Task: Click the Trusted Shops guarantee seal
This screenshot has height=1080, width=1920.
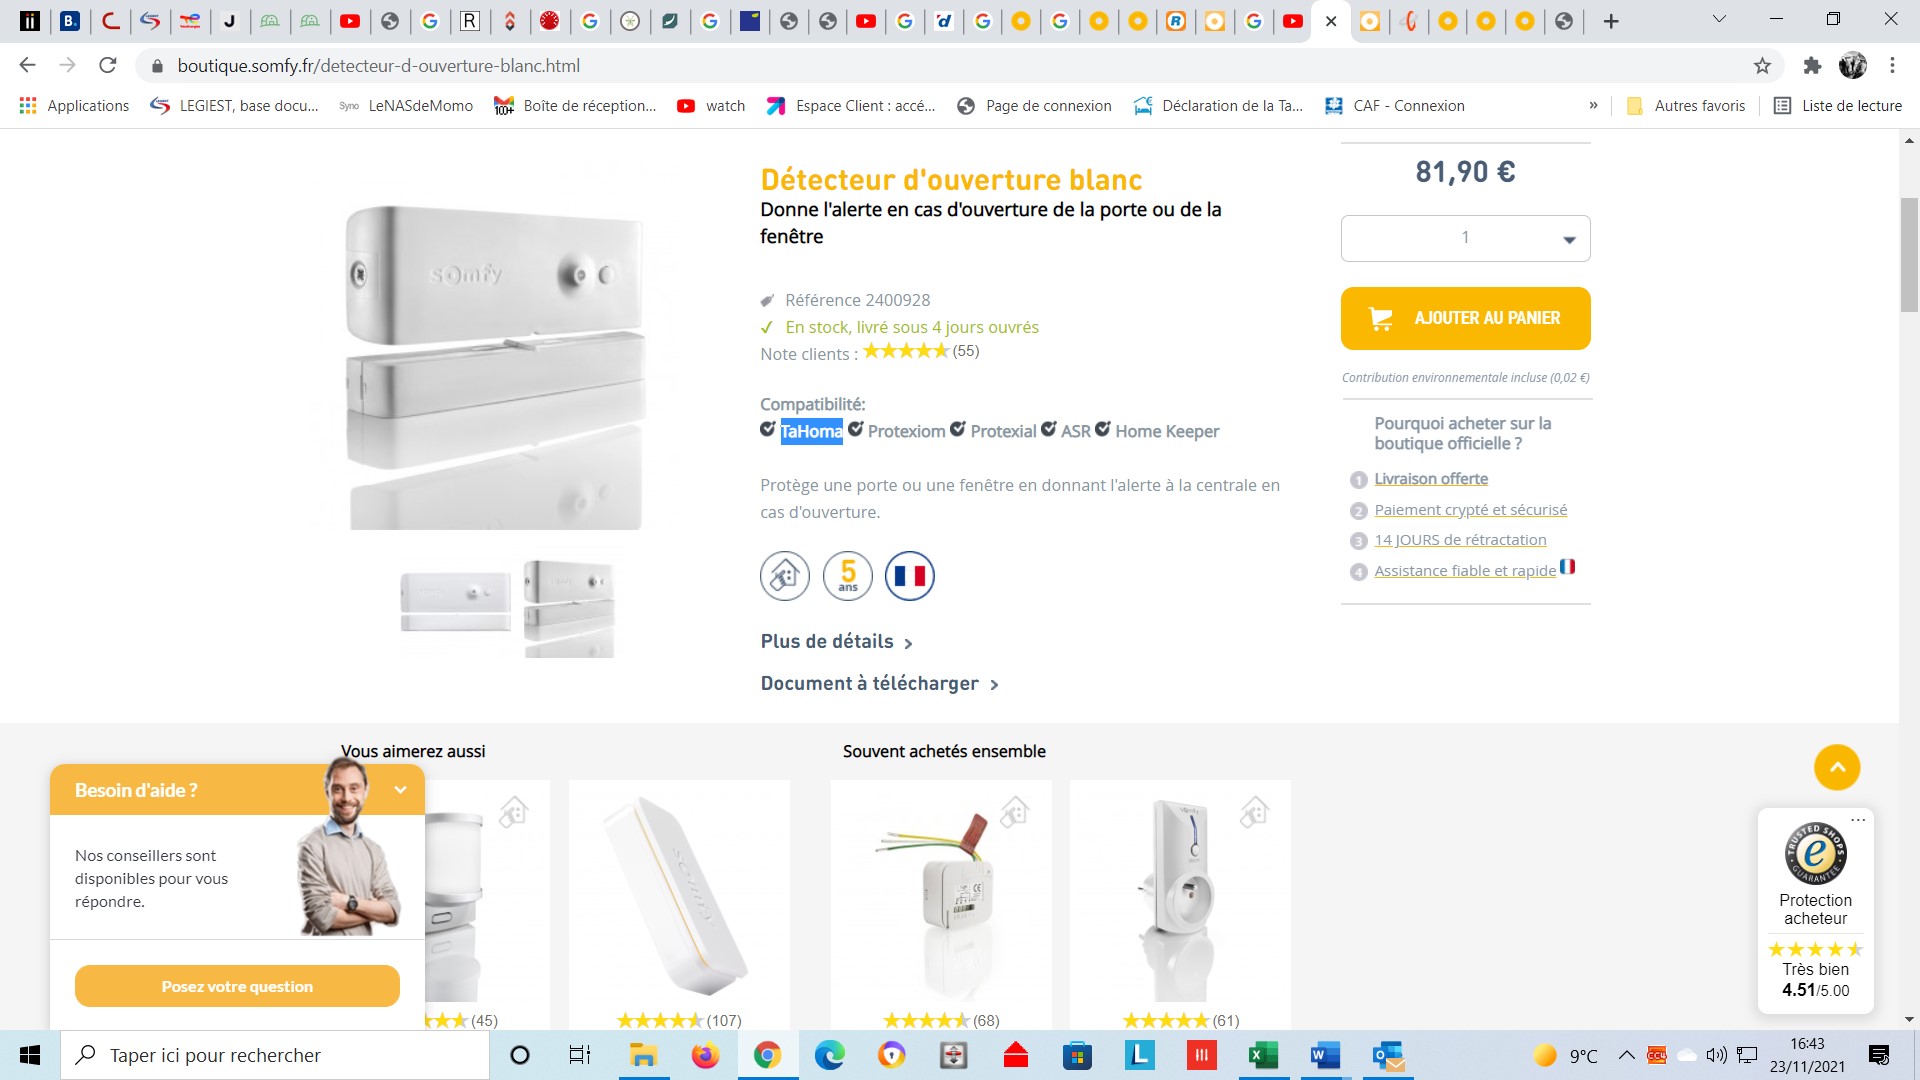Action: (1815, 853)
